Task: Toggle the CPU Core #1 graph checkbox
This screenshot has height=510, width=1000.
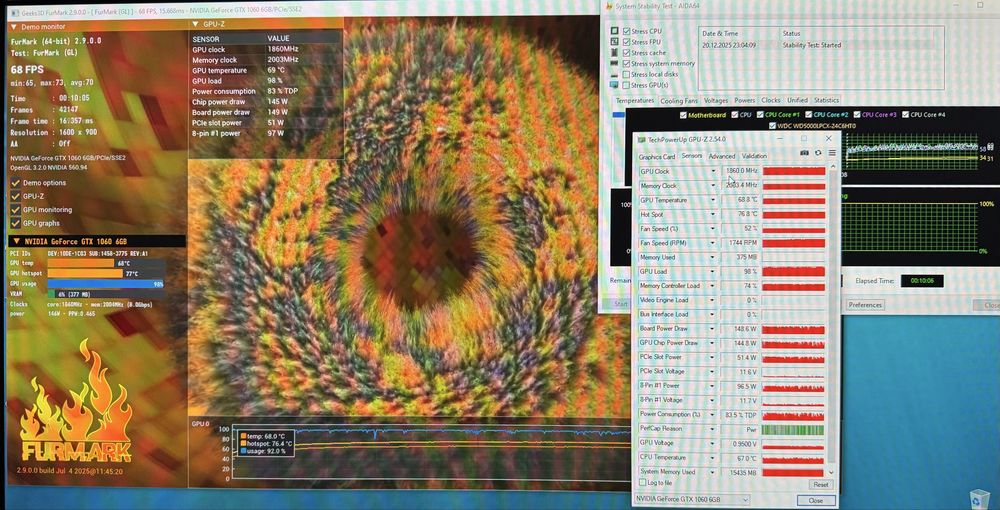Action: coord(760,115)
